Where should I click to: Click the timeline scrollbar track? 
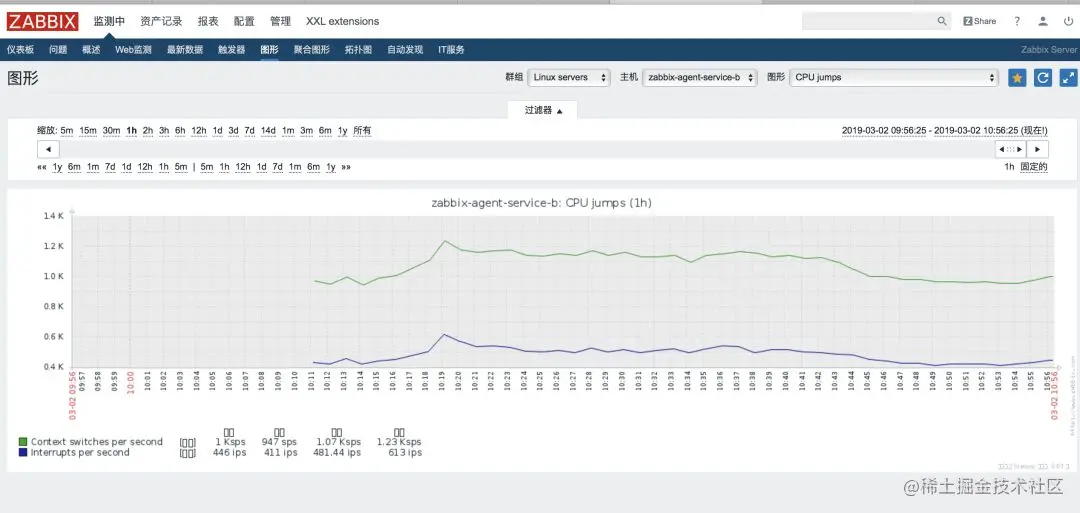(x=527, y=149)
